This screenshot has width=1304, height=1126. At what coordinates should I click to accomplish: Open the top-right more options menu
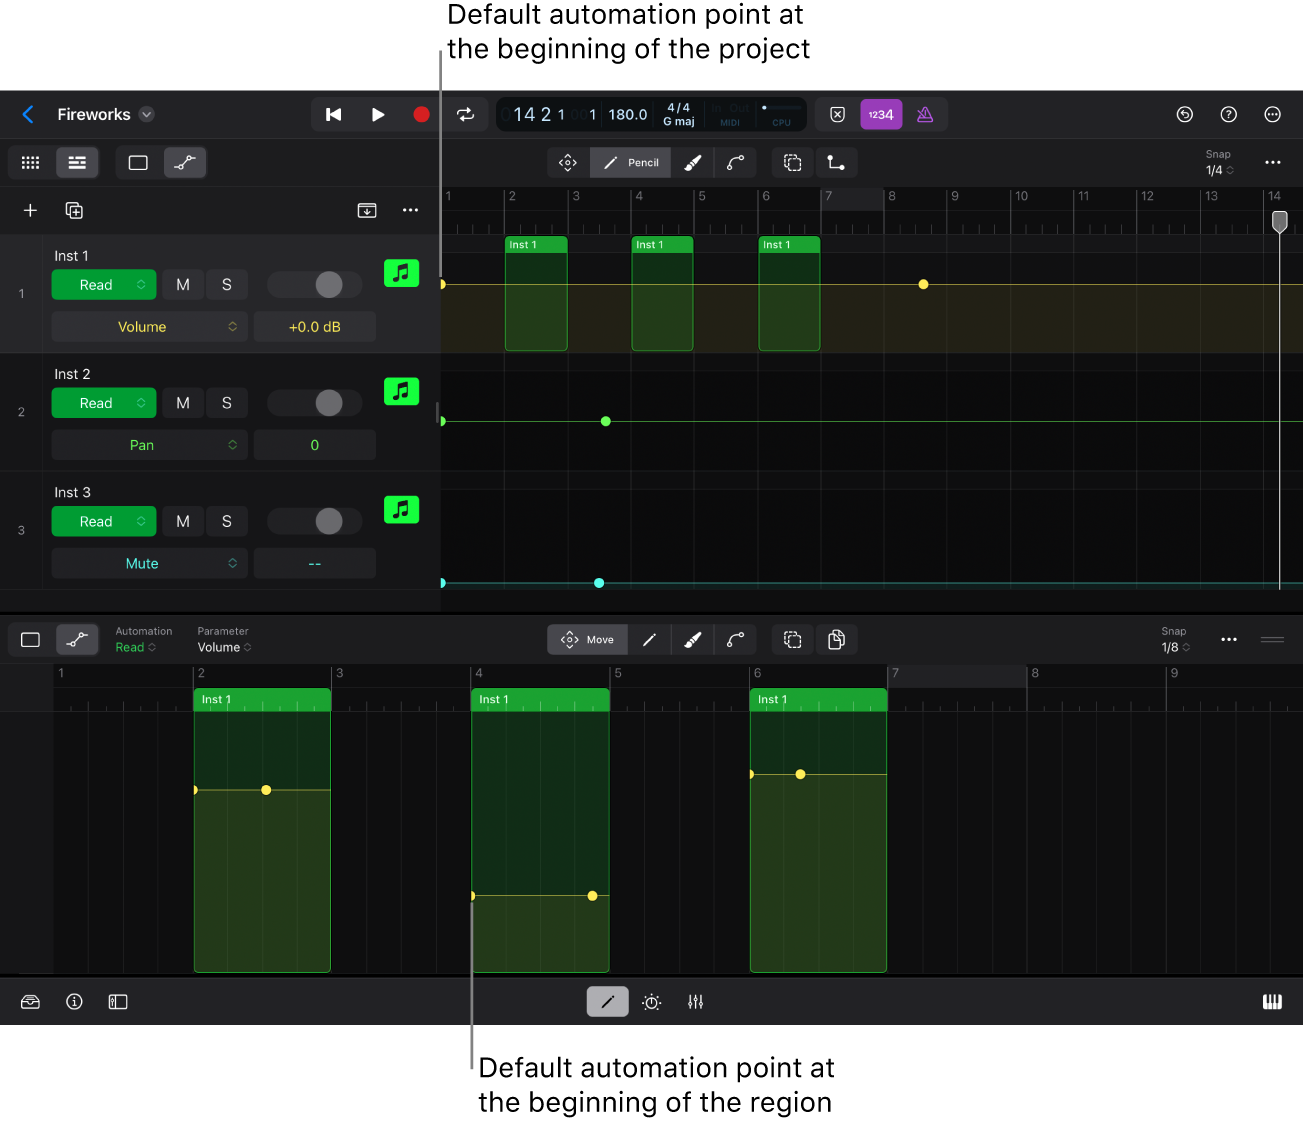pyautogui.click(x=1272, y=115)
